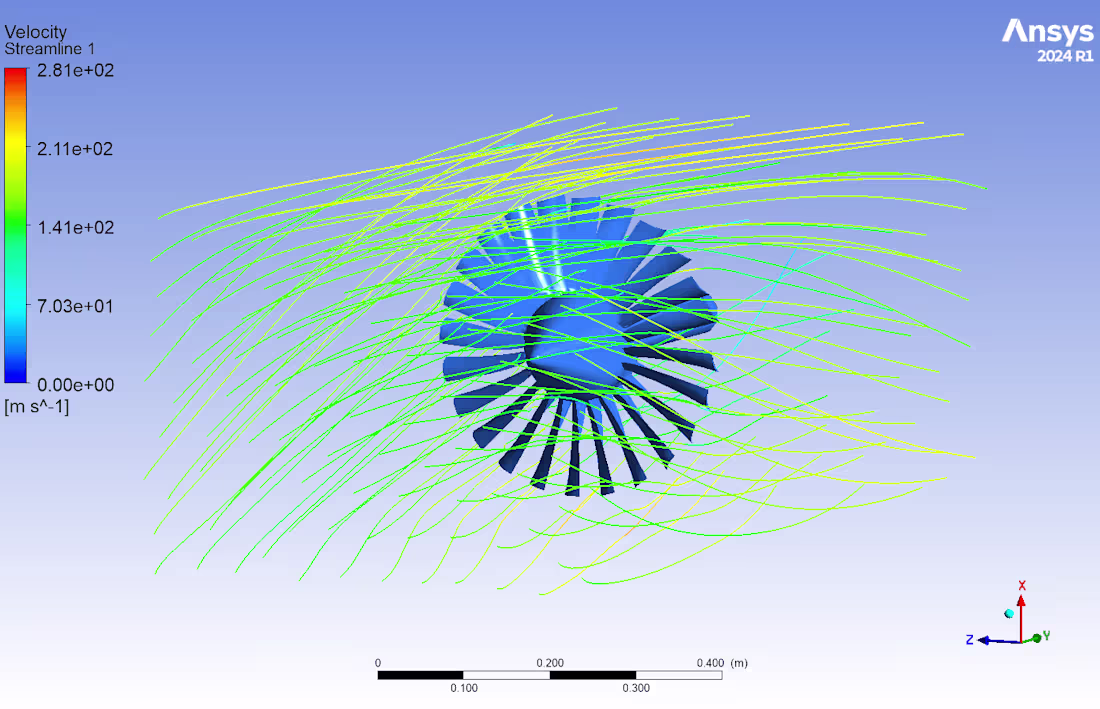Click the 0.200 marking on the scale bar
This screenshot has height=709, width=1100.
click(x=550, y=662)
